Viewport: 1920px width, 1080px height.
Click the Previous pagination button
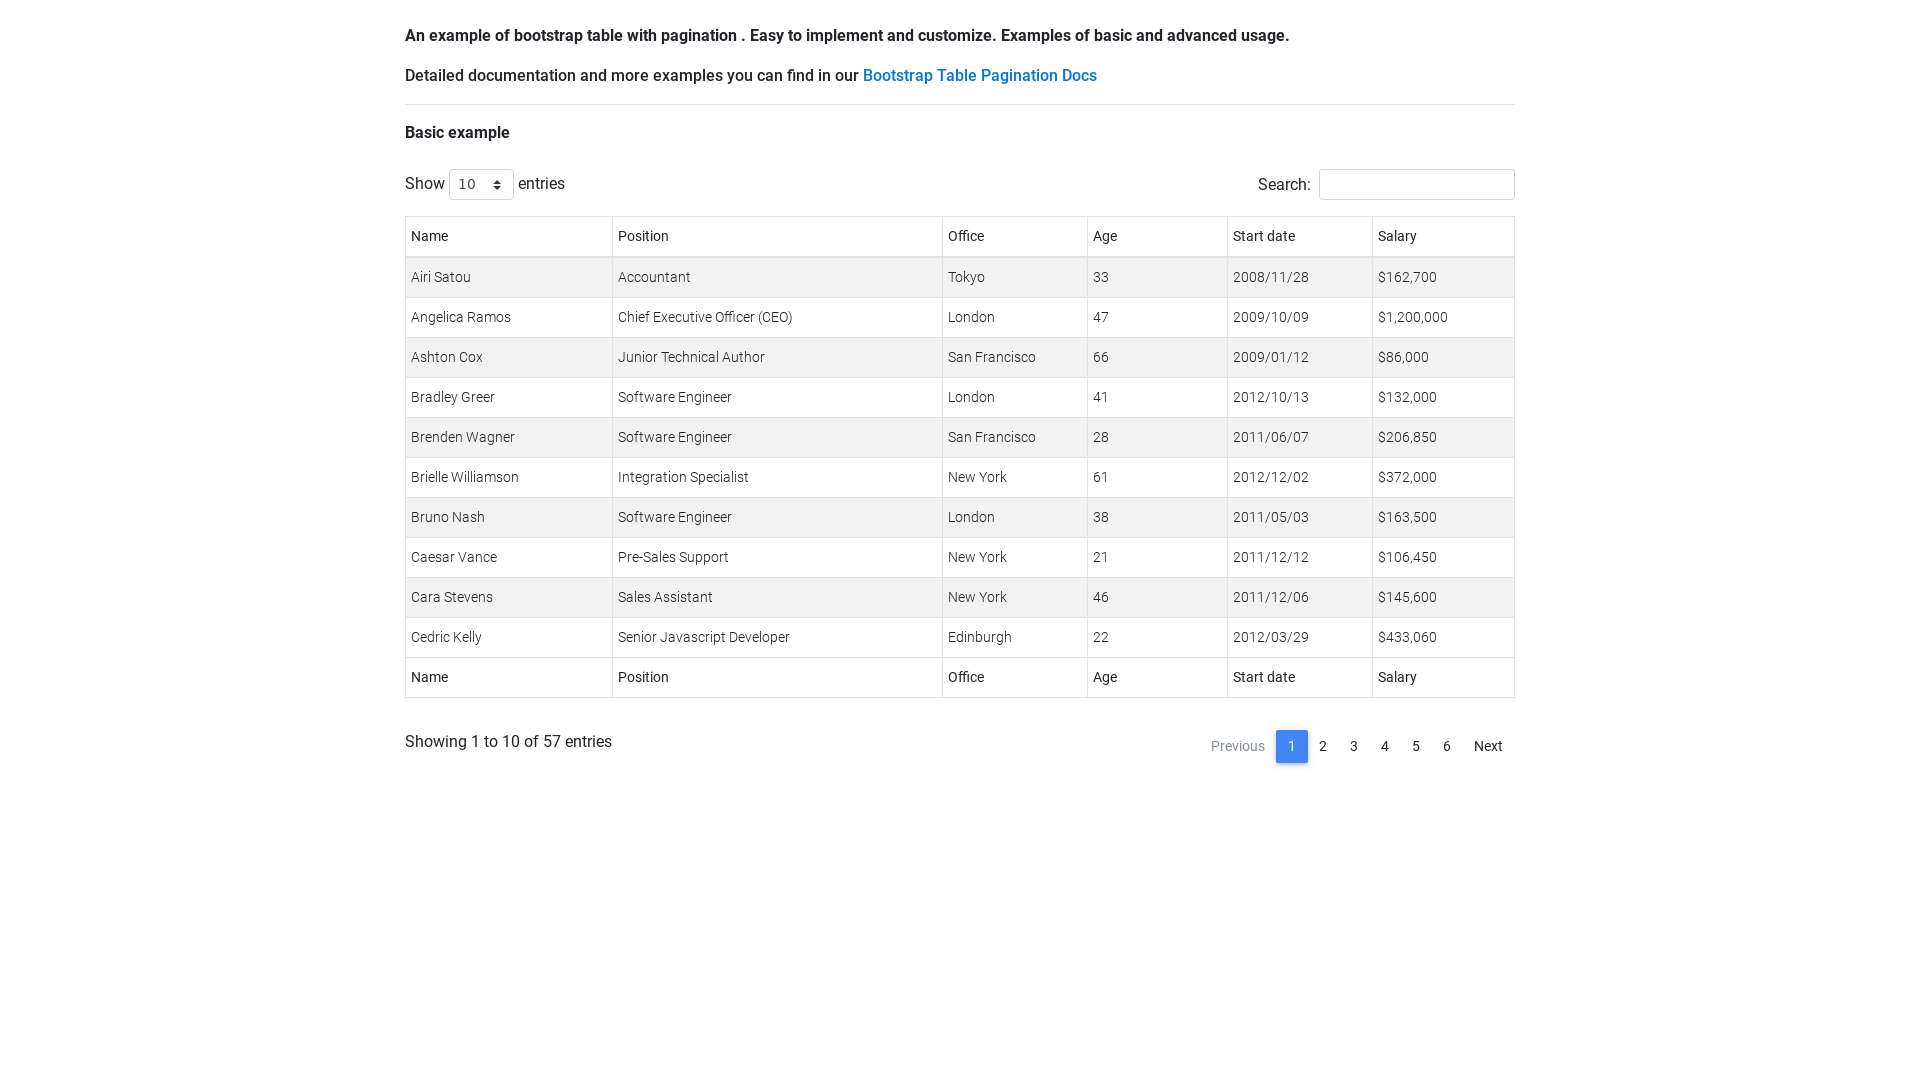(1237, 746)
